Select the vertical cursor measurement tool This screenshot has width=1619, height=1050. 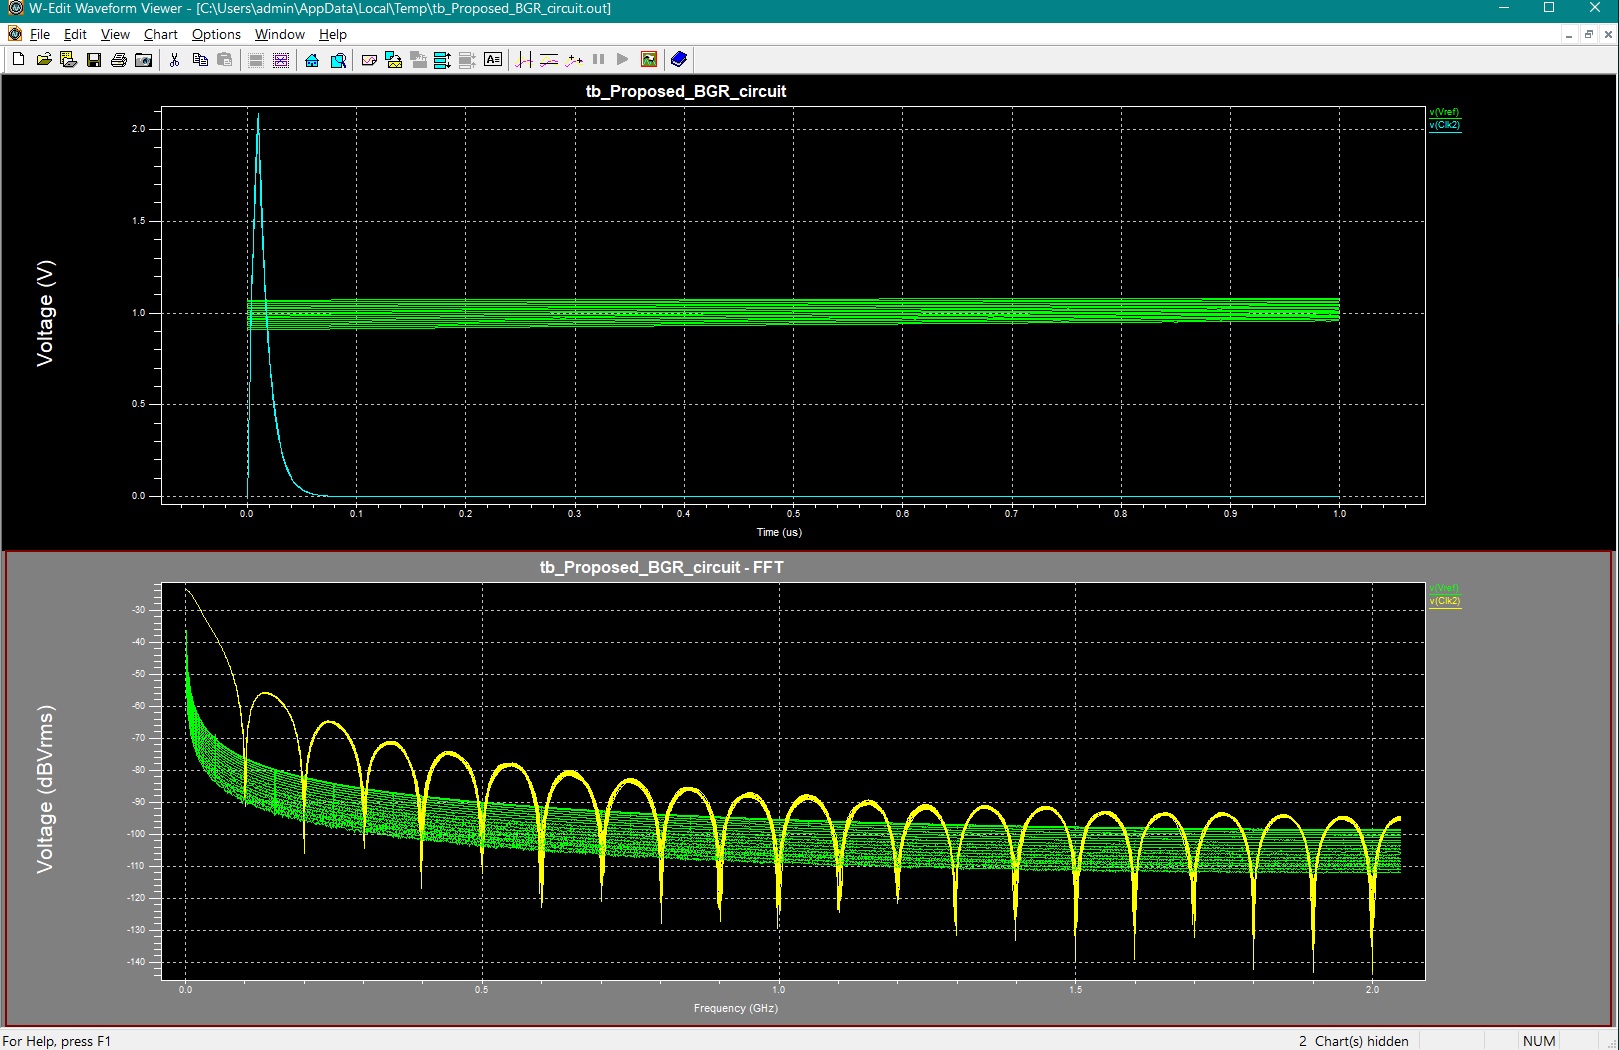[x=522, y=59]
